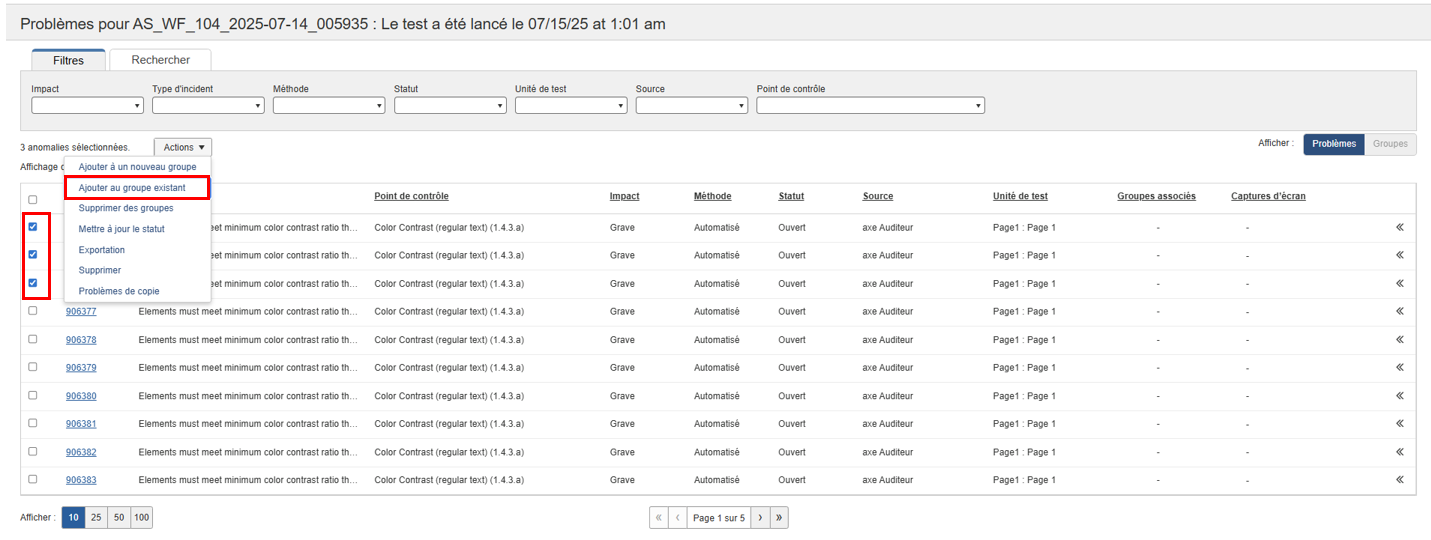Switch to the Rechercher tab
The image size is (1431, 540).
click(160, 60)
